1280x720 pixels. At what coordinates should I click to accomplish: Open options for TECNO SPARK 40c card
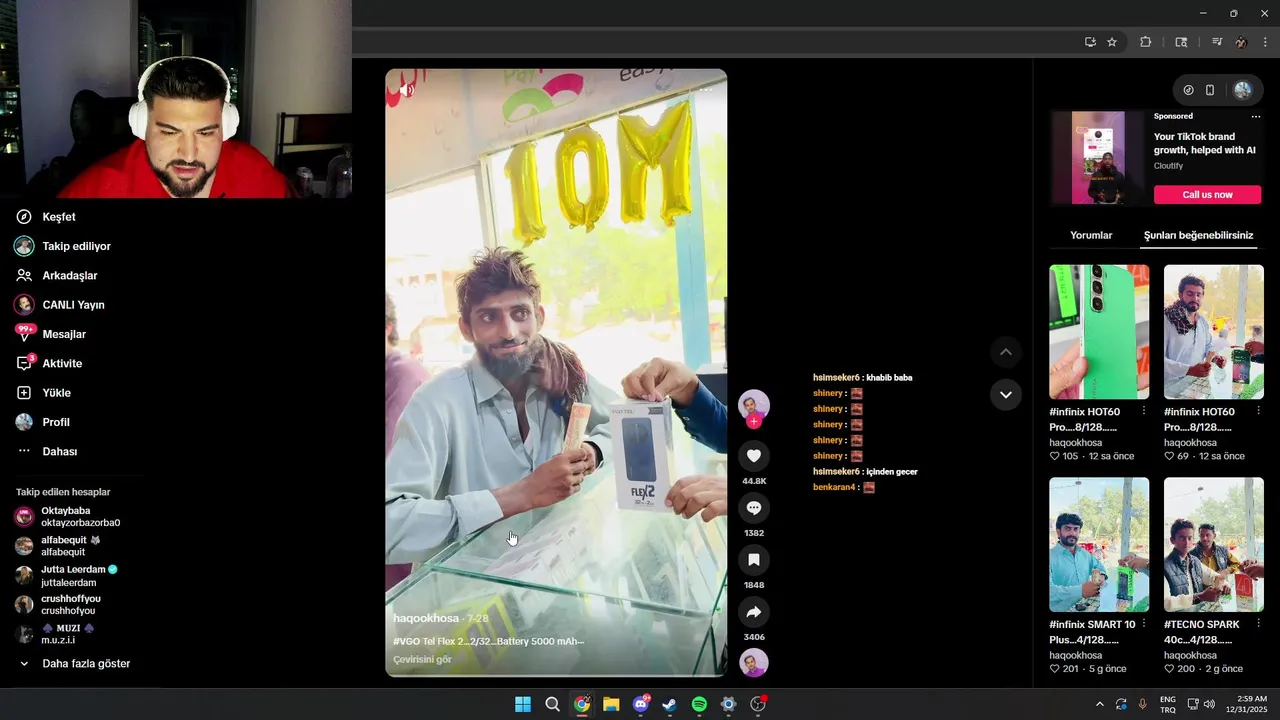coord(1258,624)
